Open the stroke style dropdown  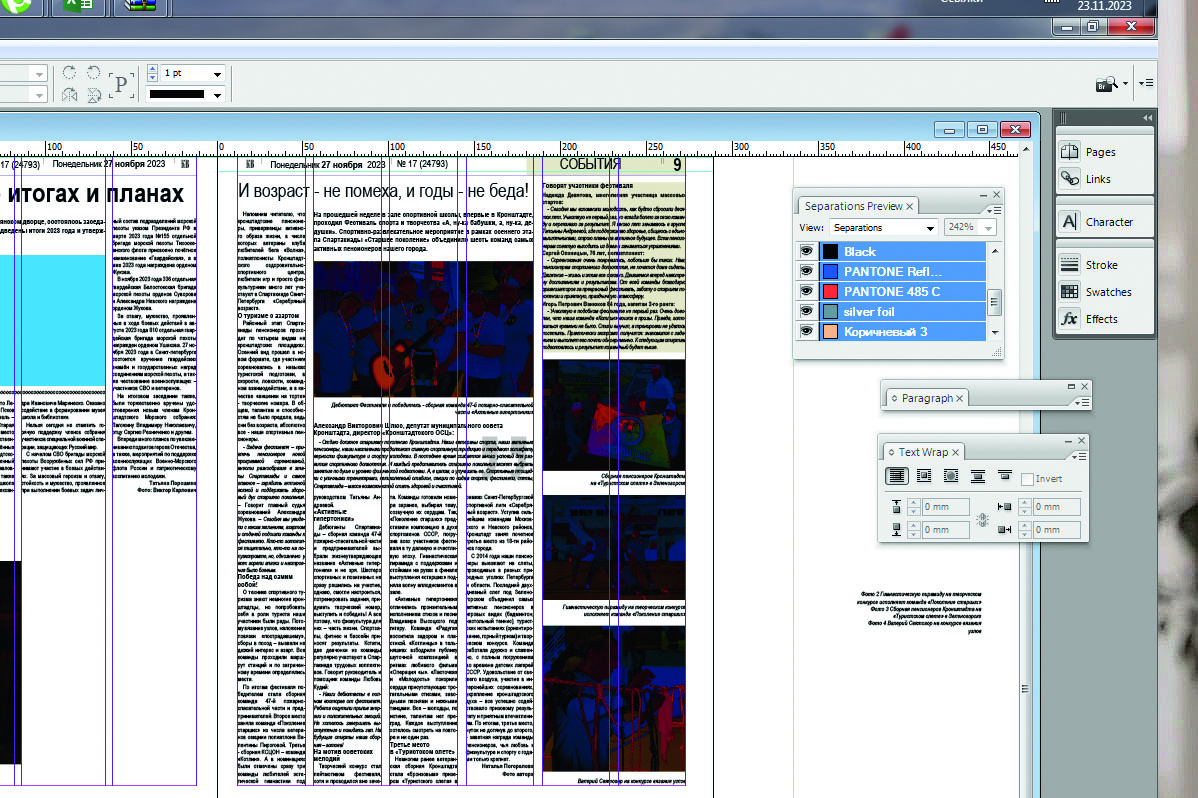pyautogui.click(x=217, y=95)
